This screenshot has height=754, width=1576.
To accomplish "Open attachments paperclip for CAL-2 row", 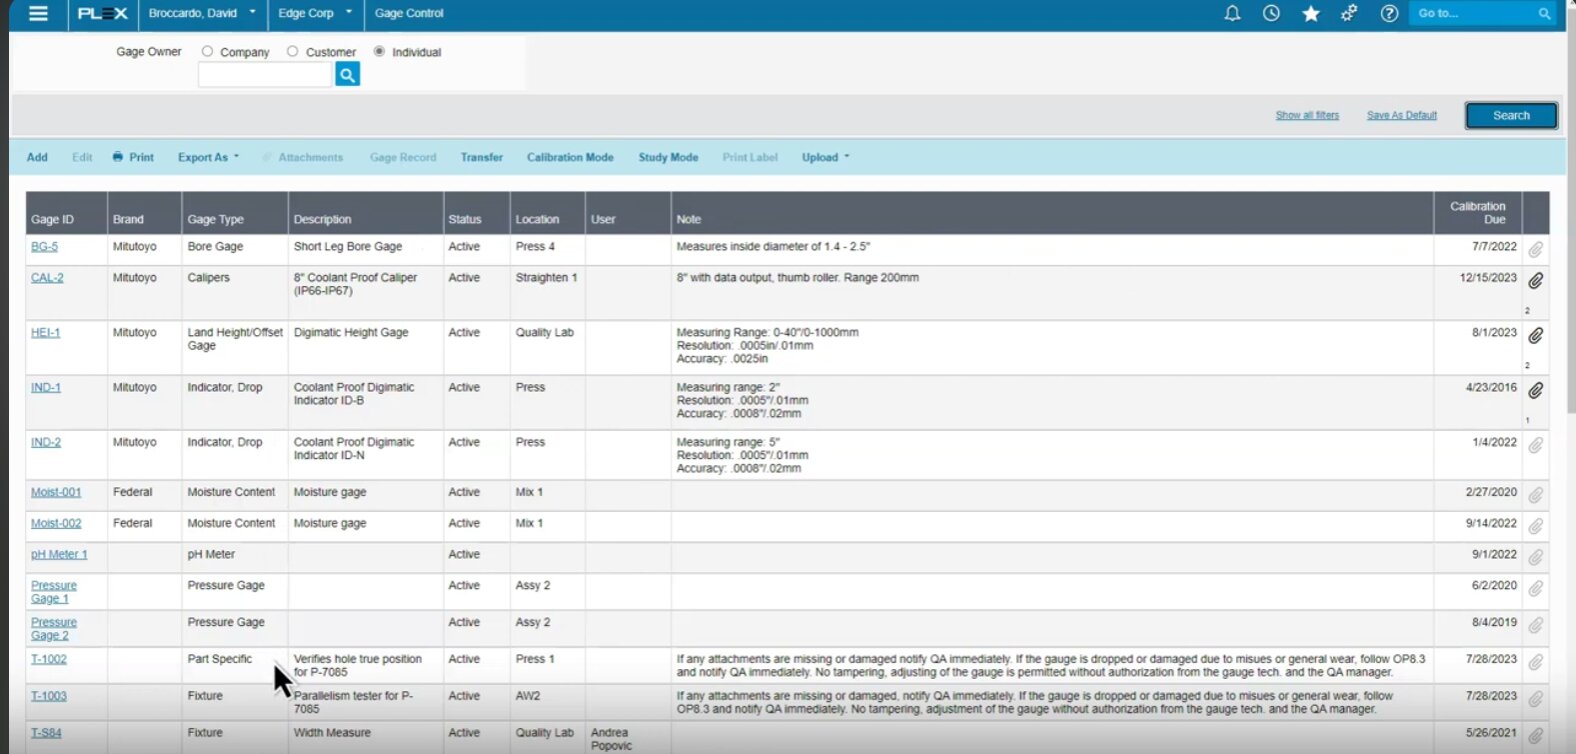I will point(1535,281).
